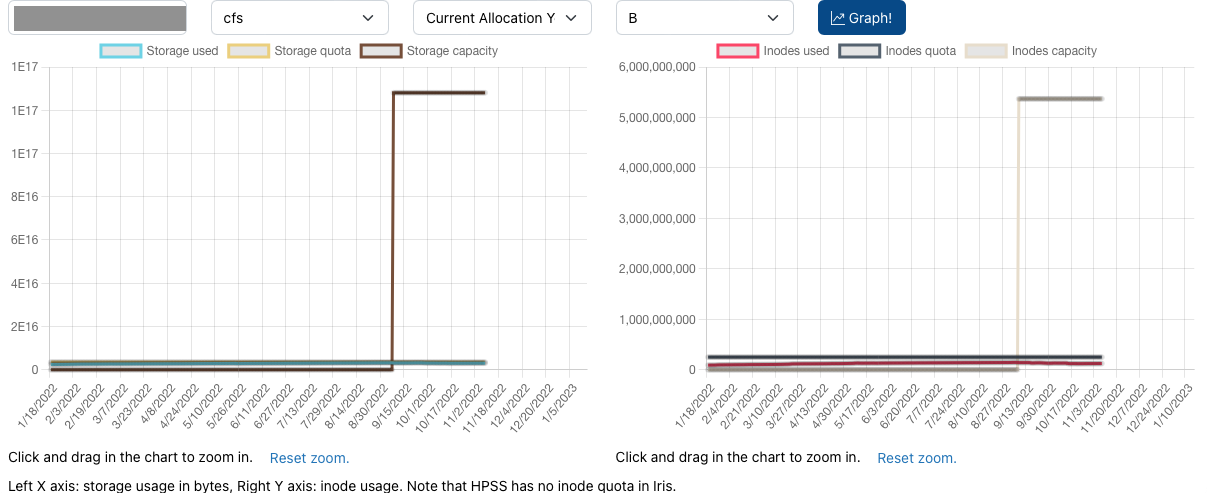This screenshot has width=1207, height=493.
Task: Click the Graph! button chart icon
Action: [x=838, y=18]
